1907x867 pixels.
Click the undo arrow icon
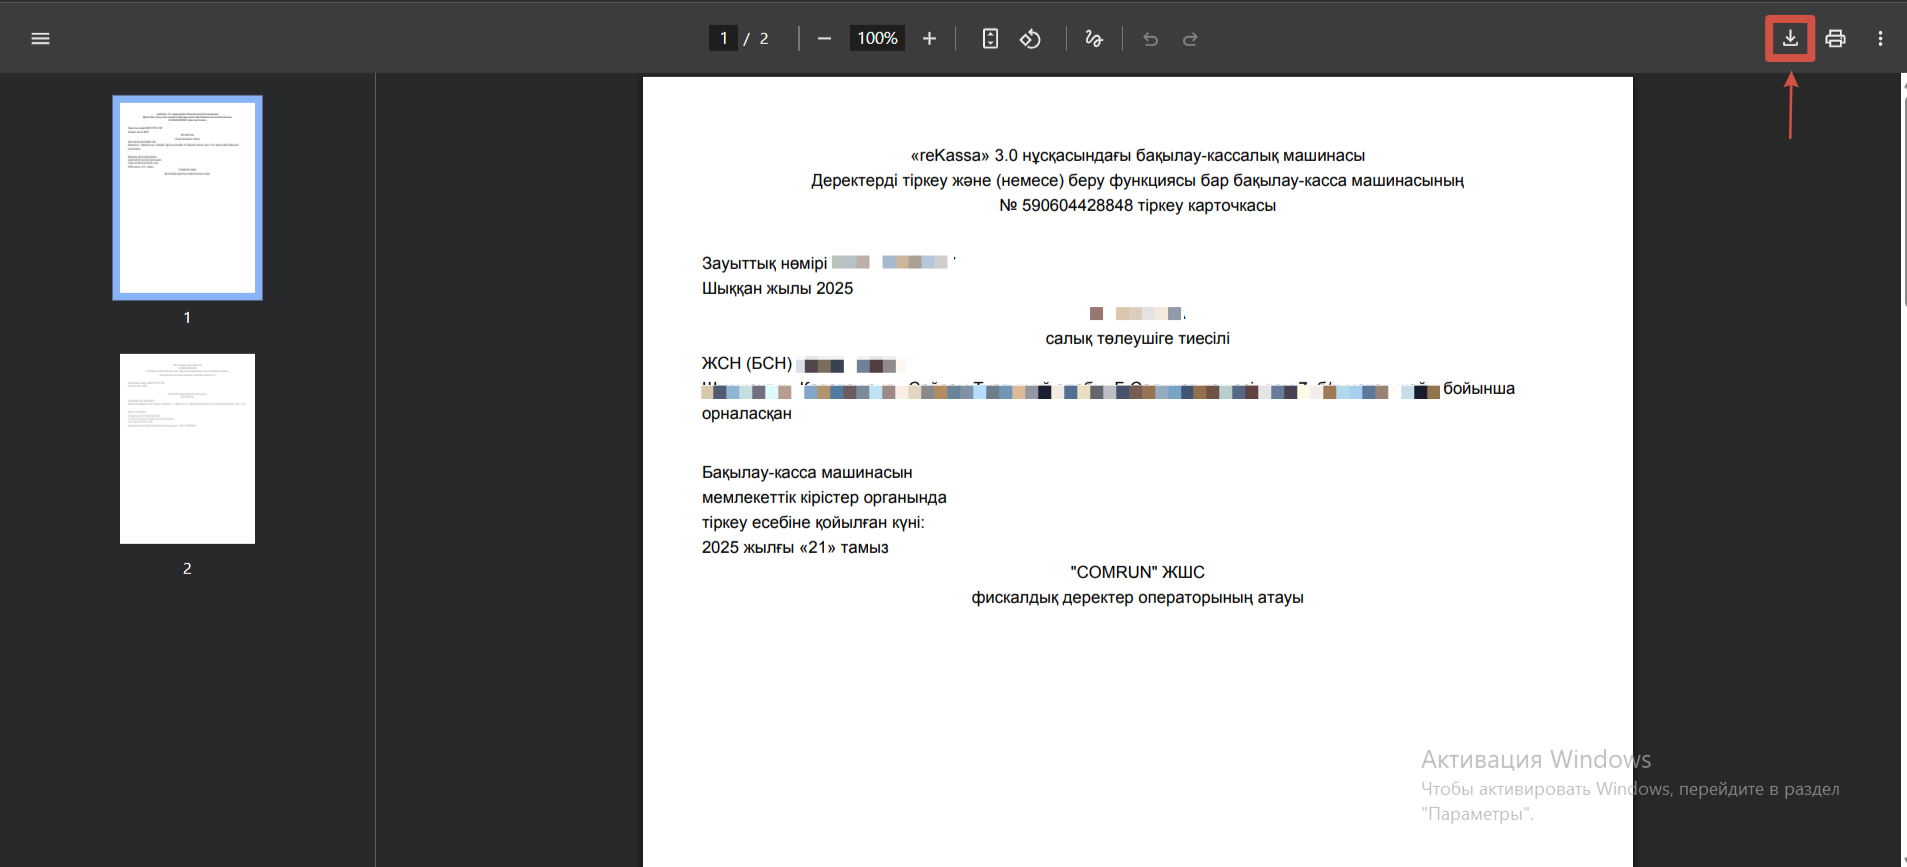click(1151, 39)
